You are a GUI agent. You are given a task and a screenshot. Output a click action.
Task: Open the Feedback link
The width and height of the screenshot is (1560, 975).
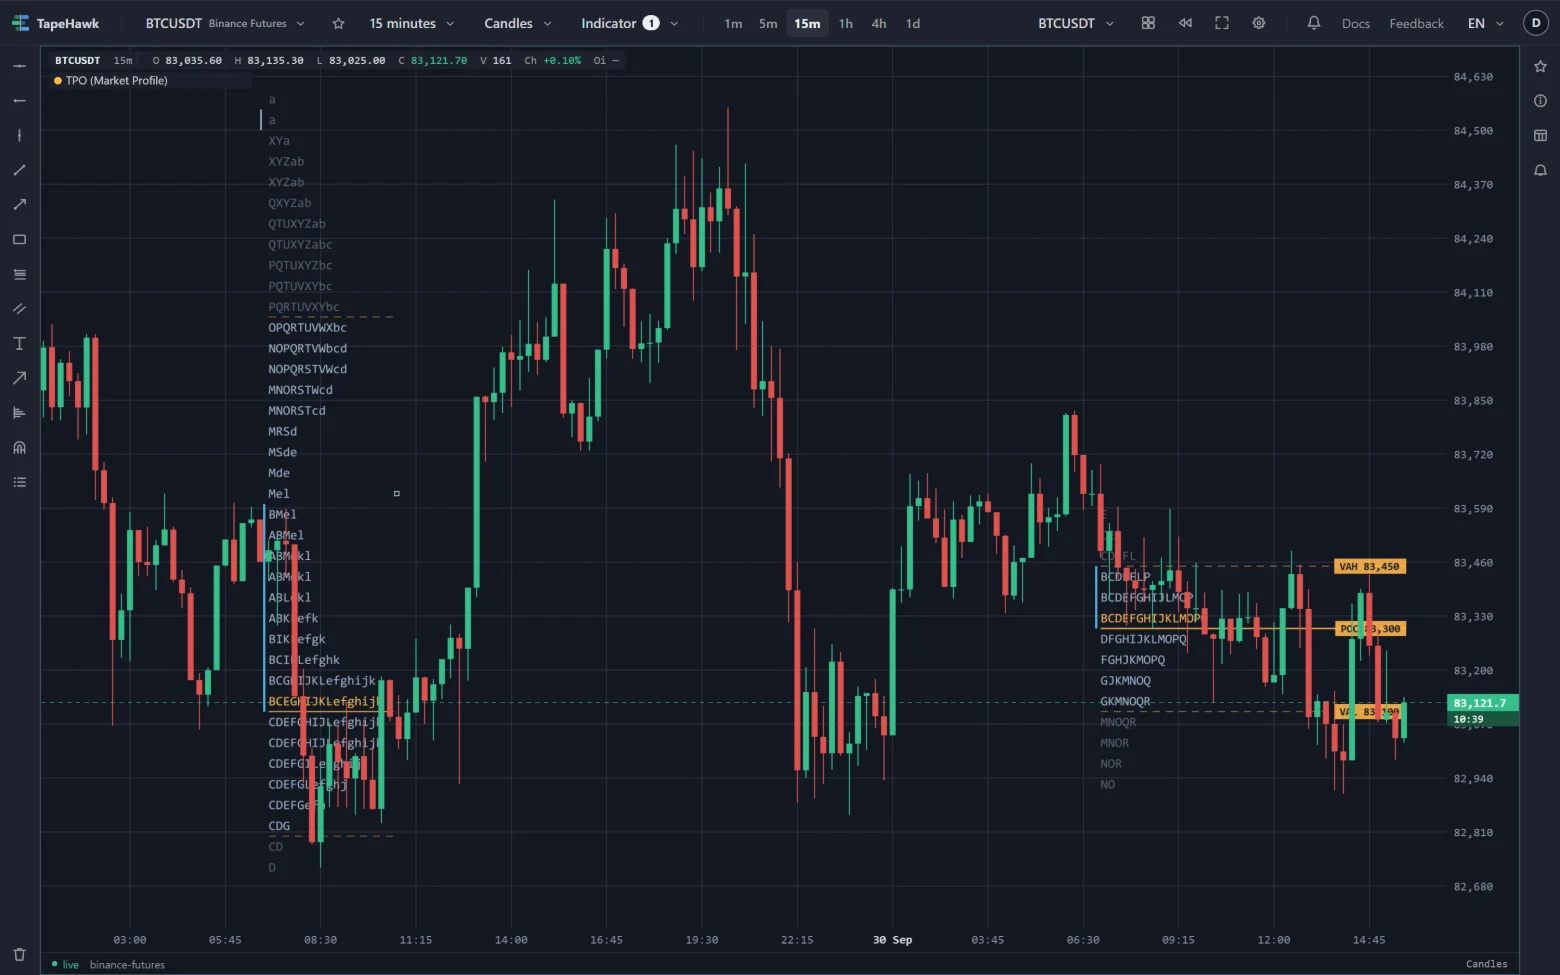pos(1416,23)
